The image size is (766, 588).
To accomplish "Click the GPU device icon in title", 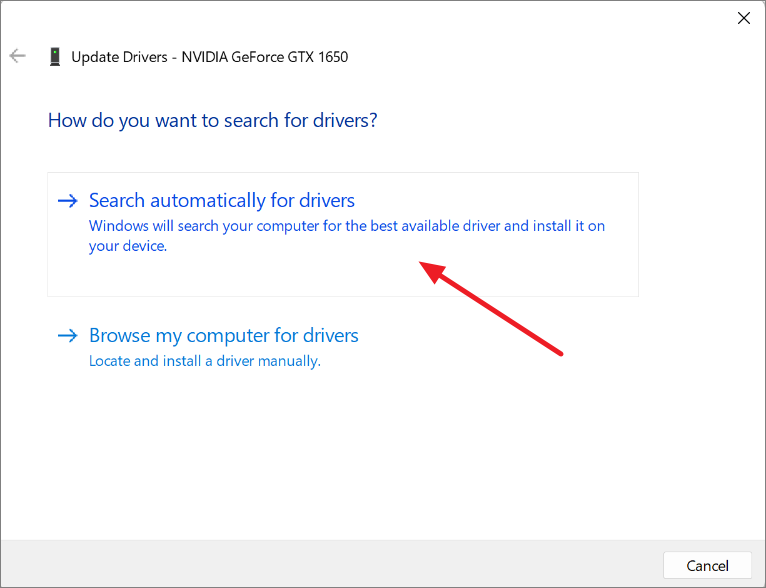I will [55, 57].
